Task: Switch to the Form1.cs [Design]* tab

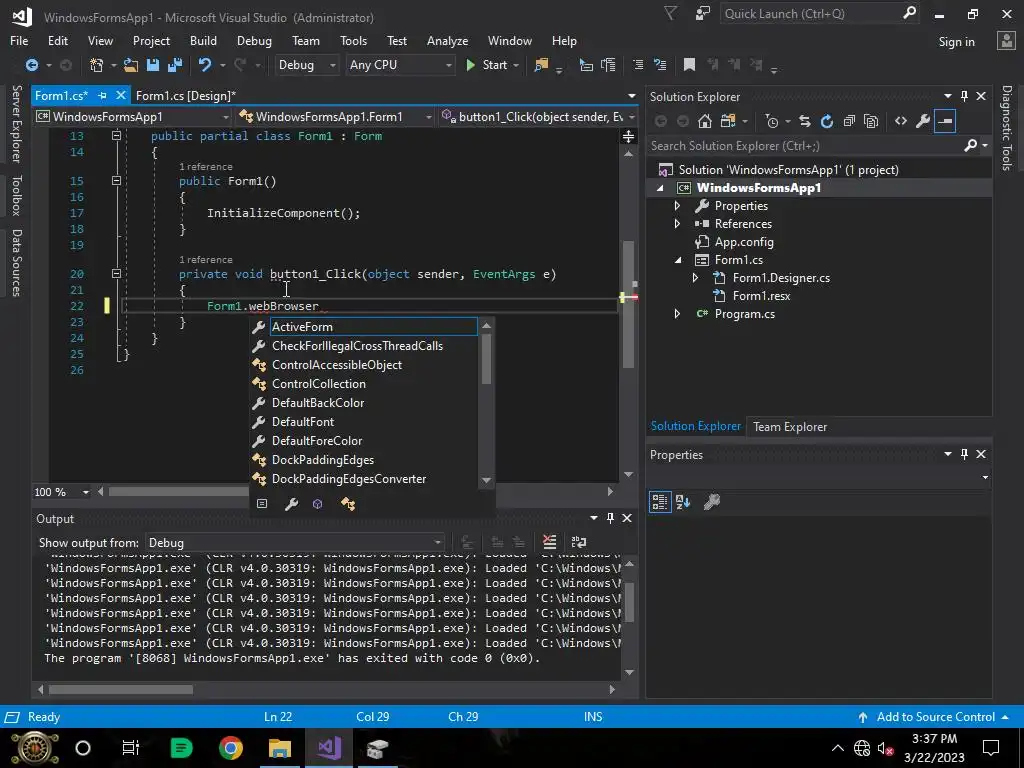Action: (185, 95)
